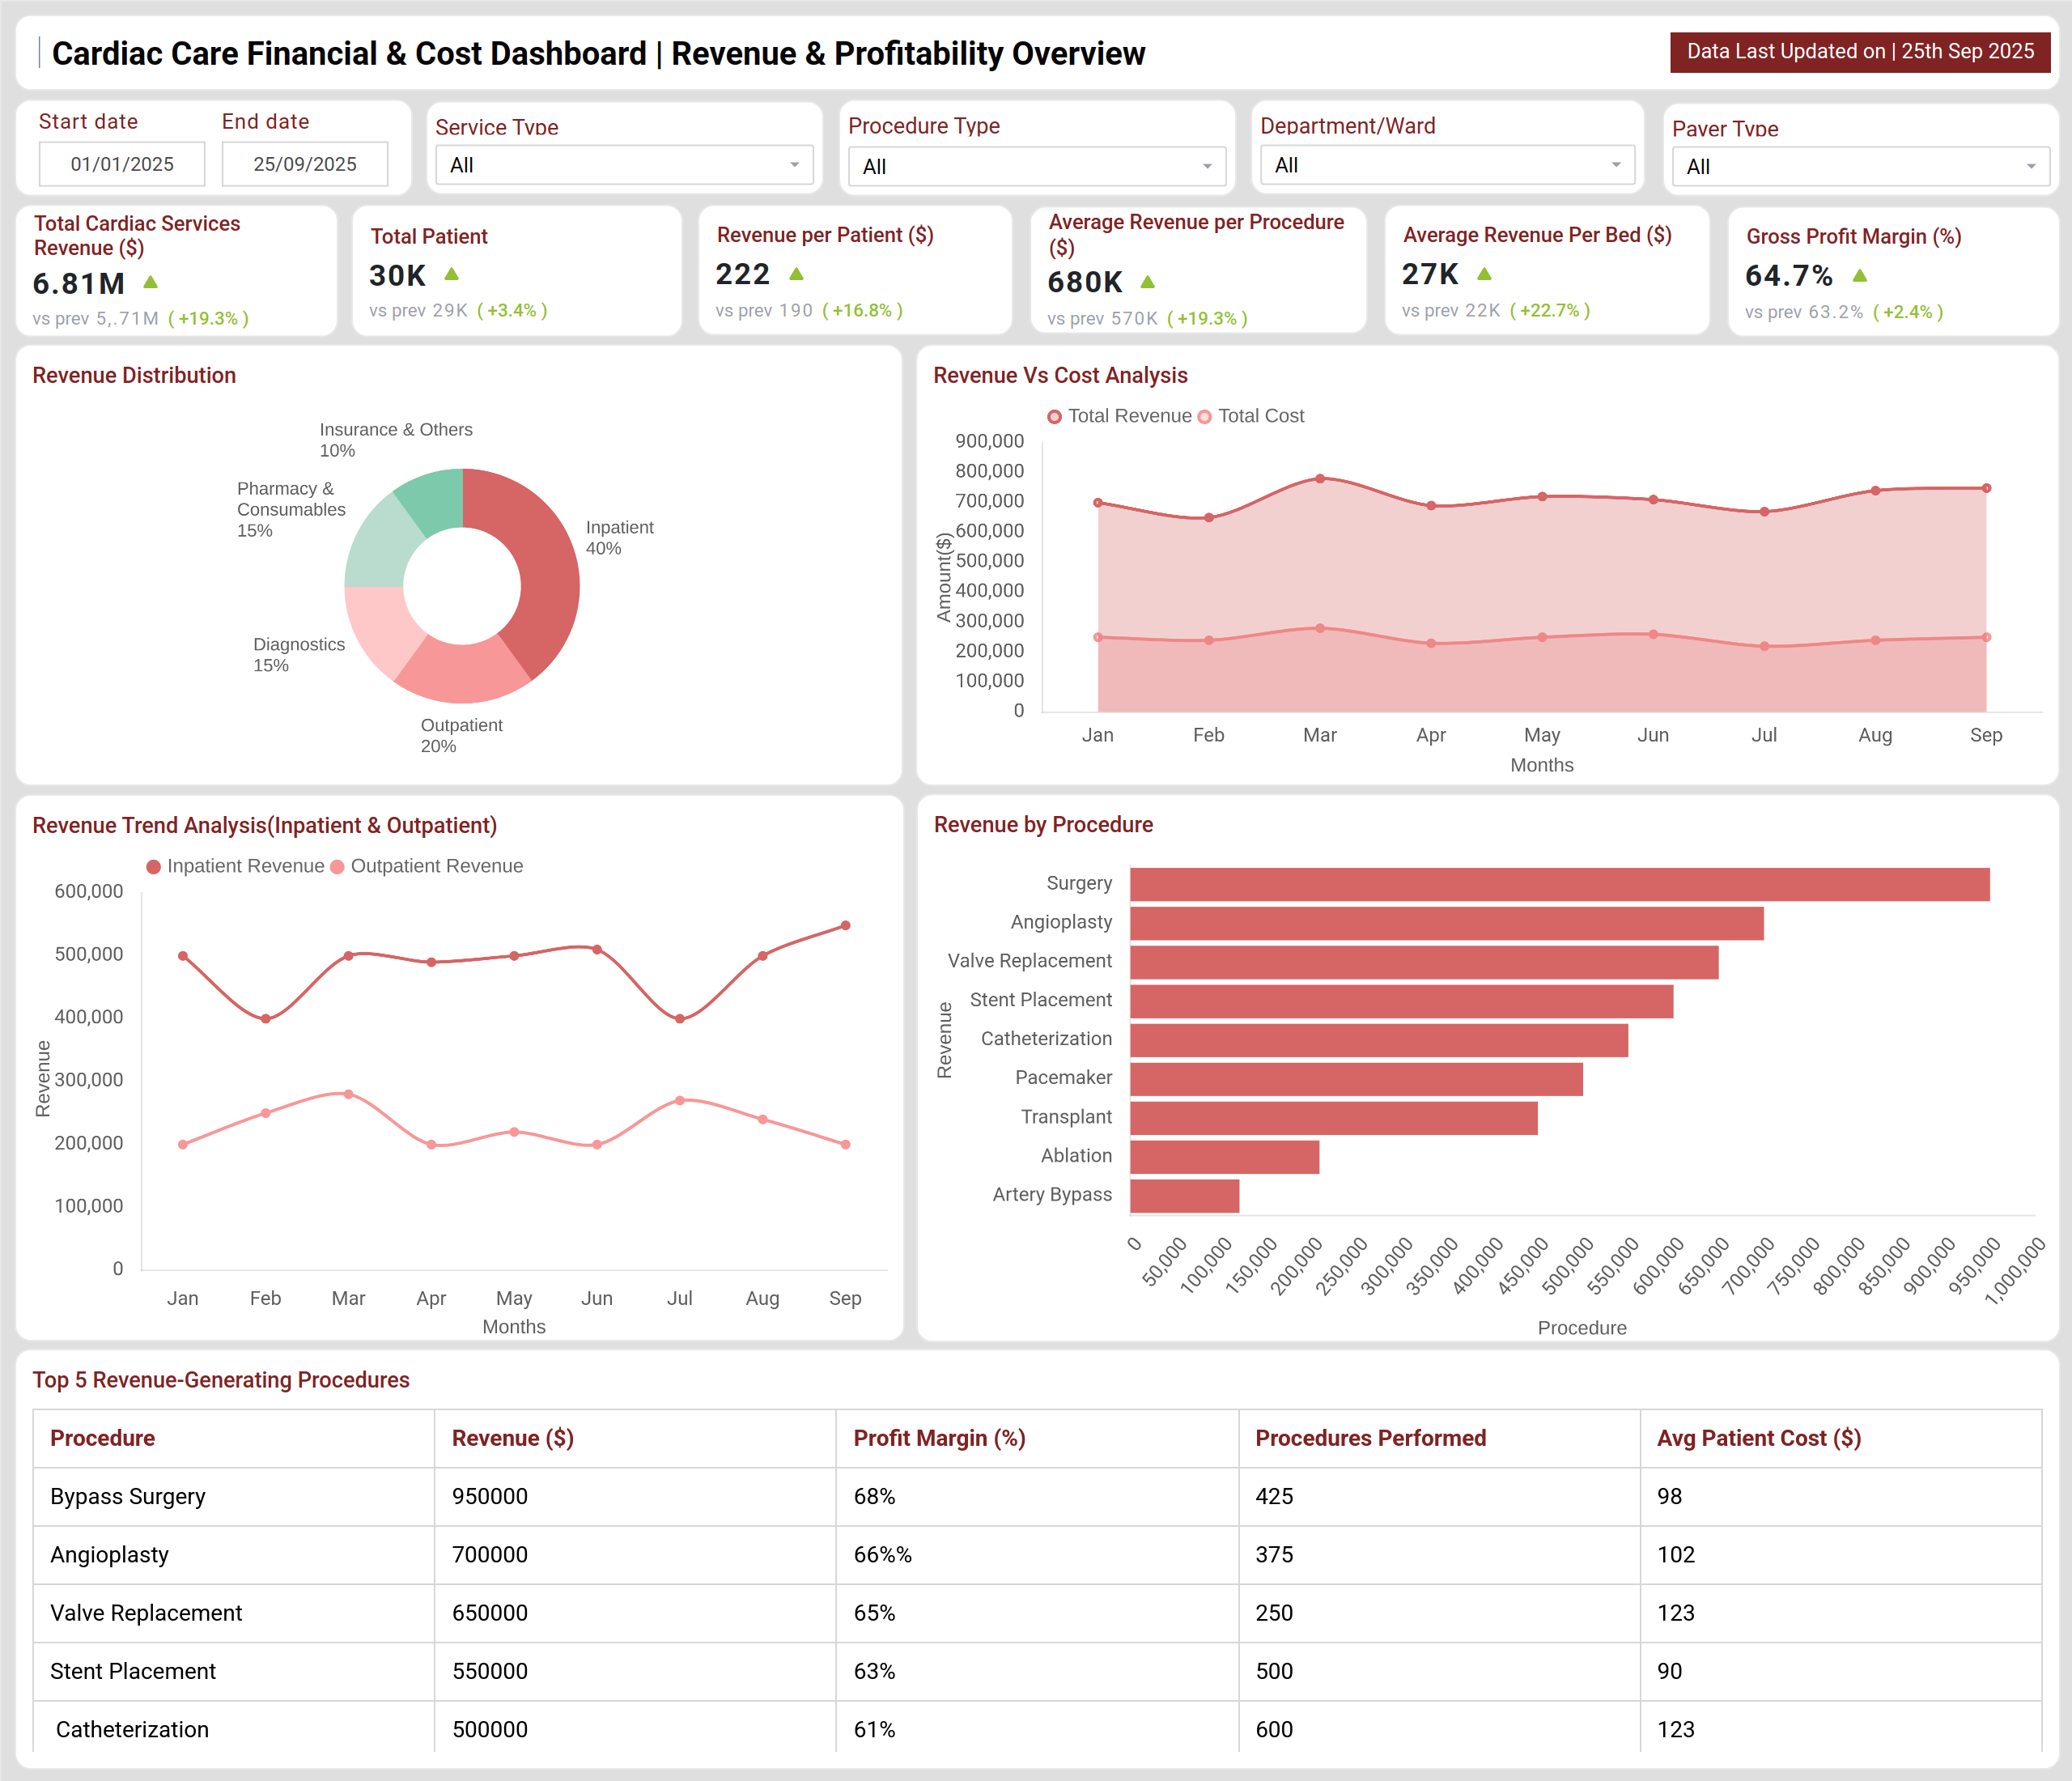Viewport: 2072px width, 1781px height.
Task: Click green up arrow beside 222 Revenue per Patient
Action: click(797, 274)
